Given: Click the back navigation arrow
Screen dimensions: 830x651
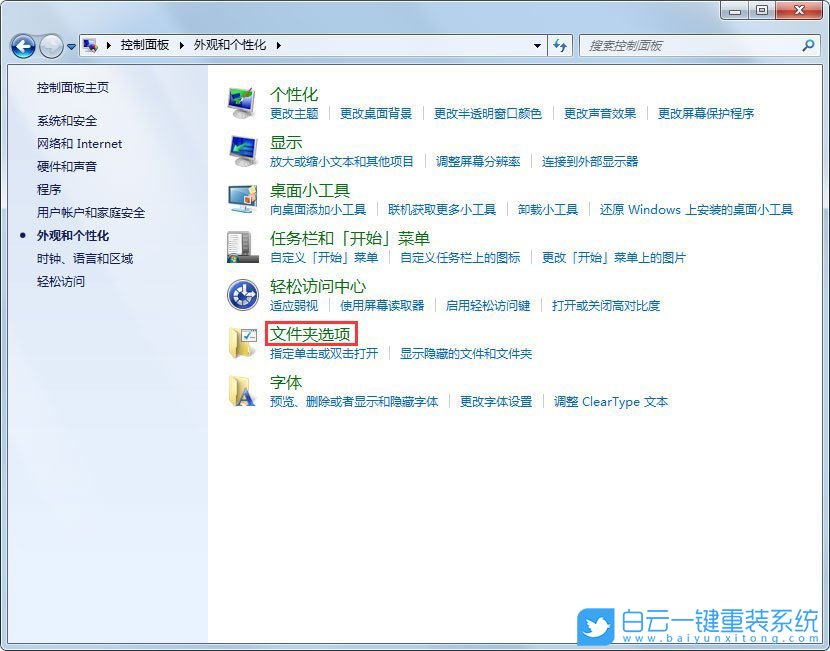Looking at the screenshot, I should pos(22,46).
